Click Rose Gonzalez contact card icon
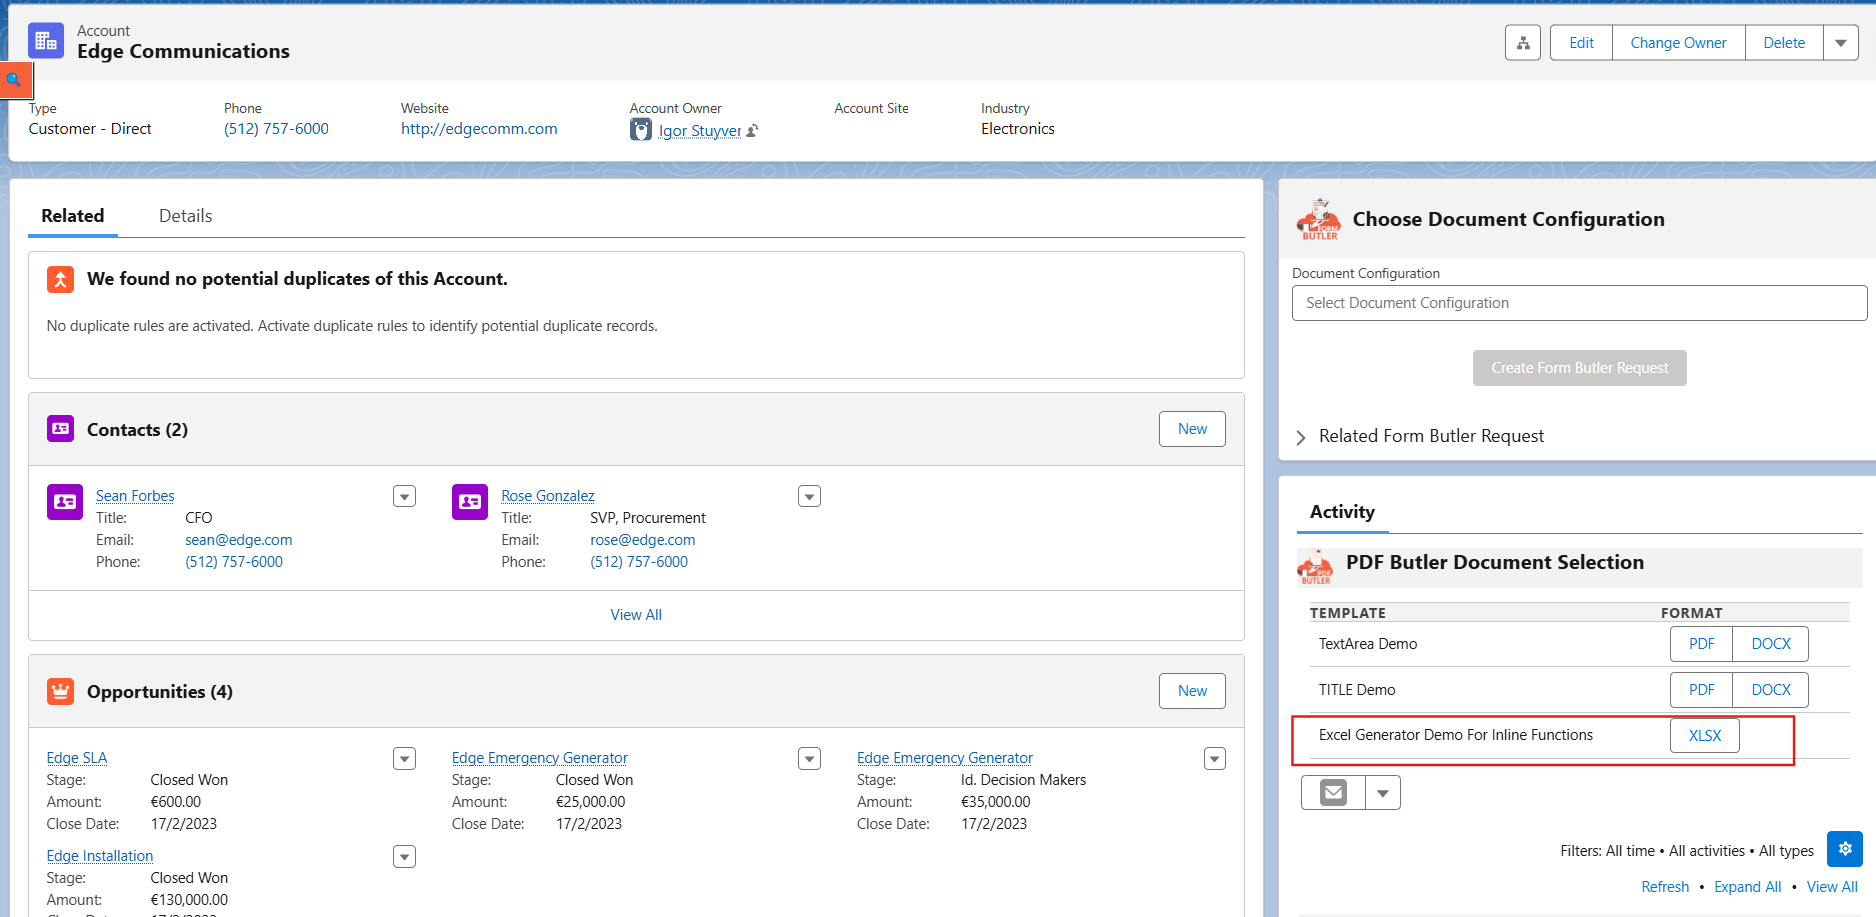1876x917 pixels. tap(470, 502)
